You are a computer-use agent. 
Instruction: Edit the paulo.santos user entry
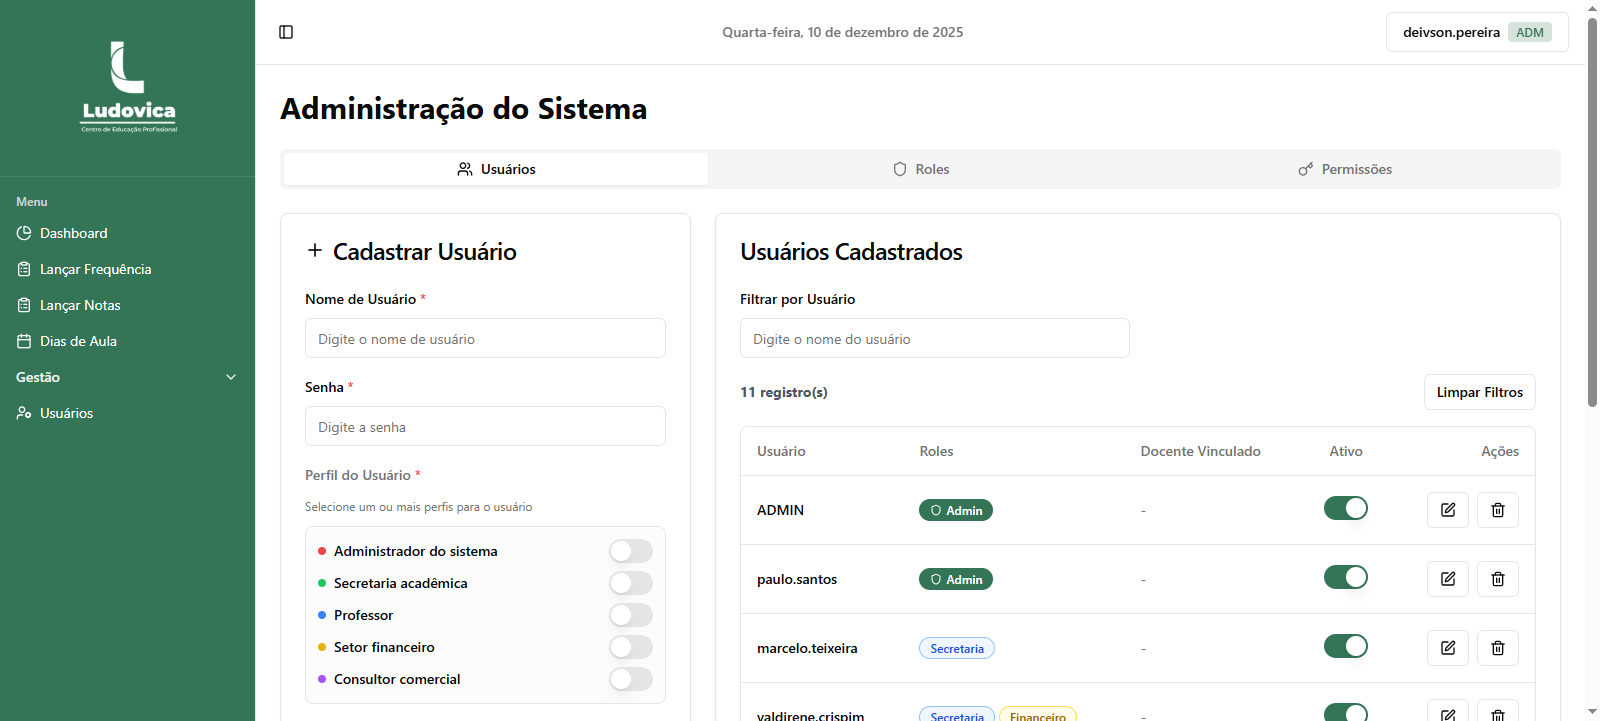click(x=1447, y=579)
